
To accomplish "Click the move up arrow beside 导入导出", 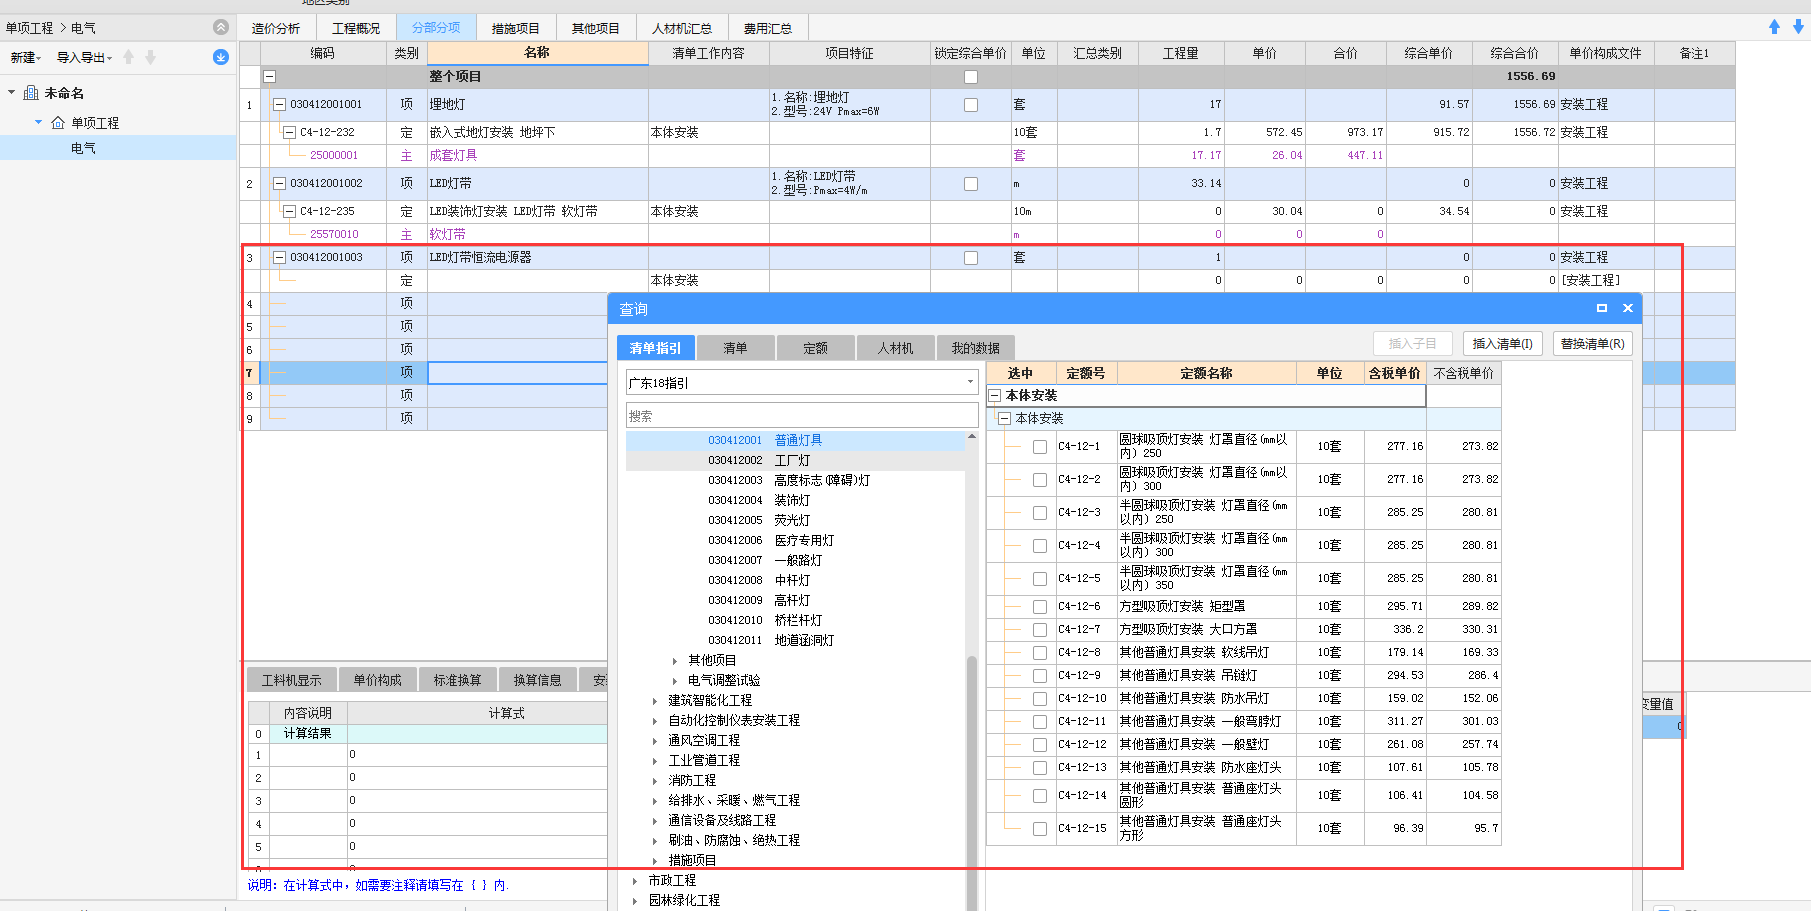I will coord(128,57).
